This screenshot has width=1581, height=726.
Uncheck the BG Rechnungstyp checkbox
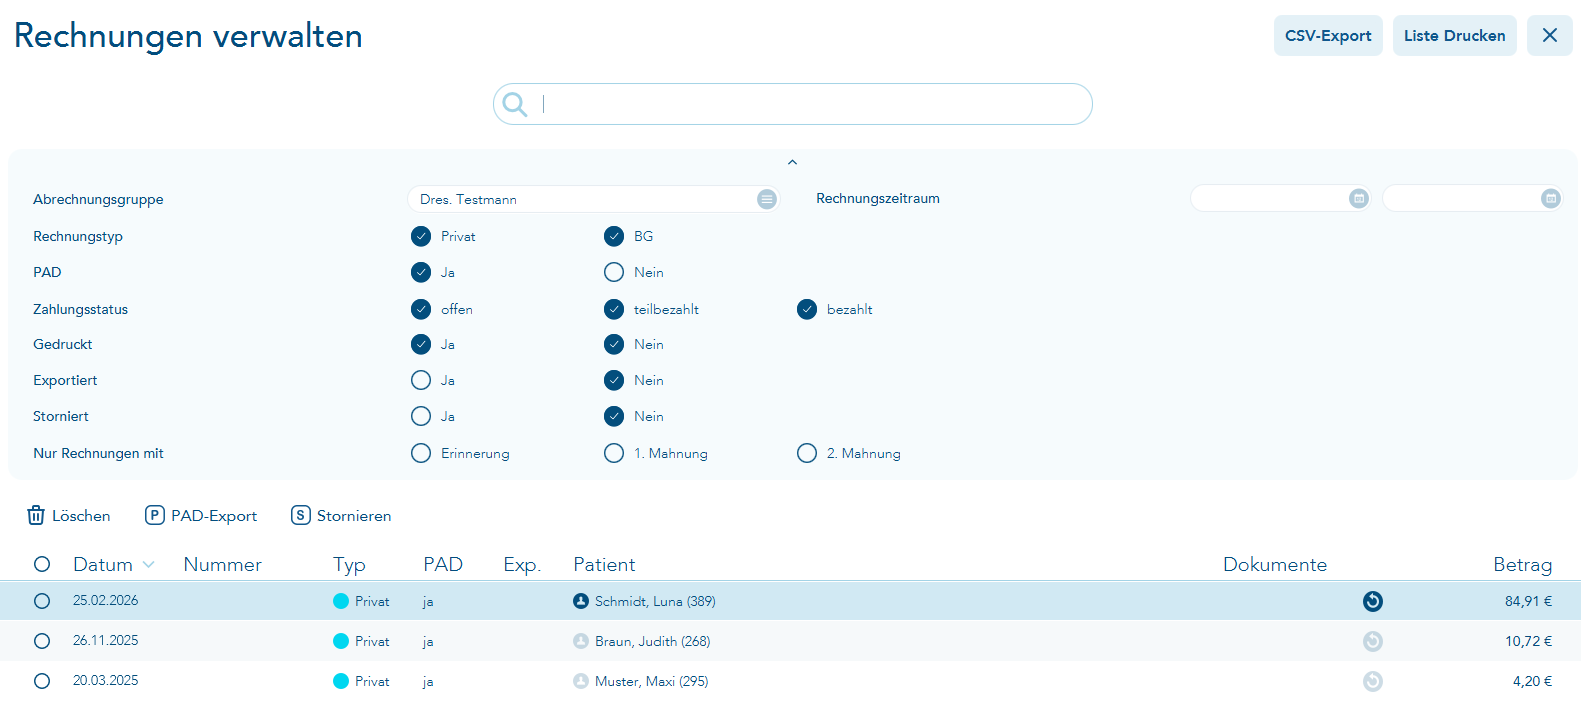pyautogui.click(x=614, y=236)
